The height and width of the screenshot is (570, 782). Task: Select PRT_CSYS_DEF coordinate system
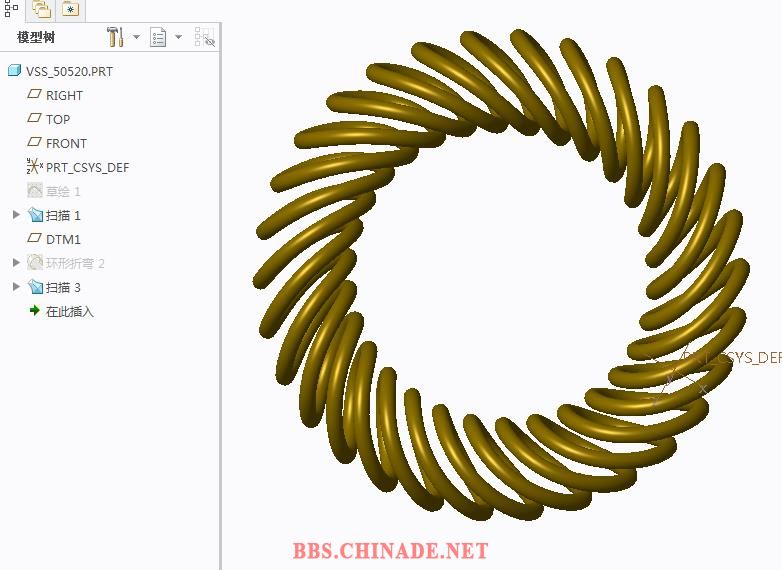tap(87, 168)
